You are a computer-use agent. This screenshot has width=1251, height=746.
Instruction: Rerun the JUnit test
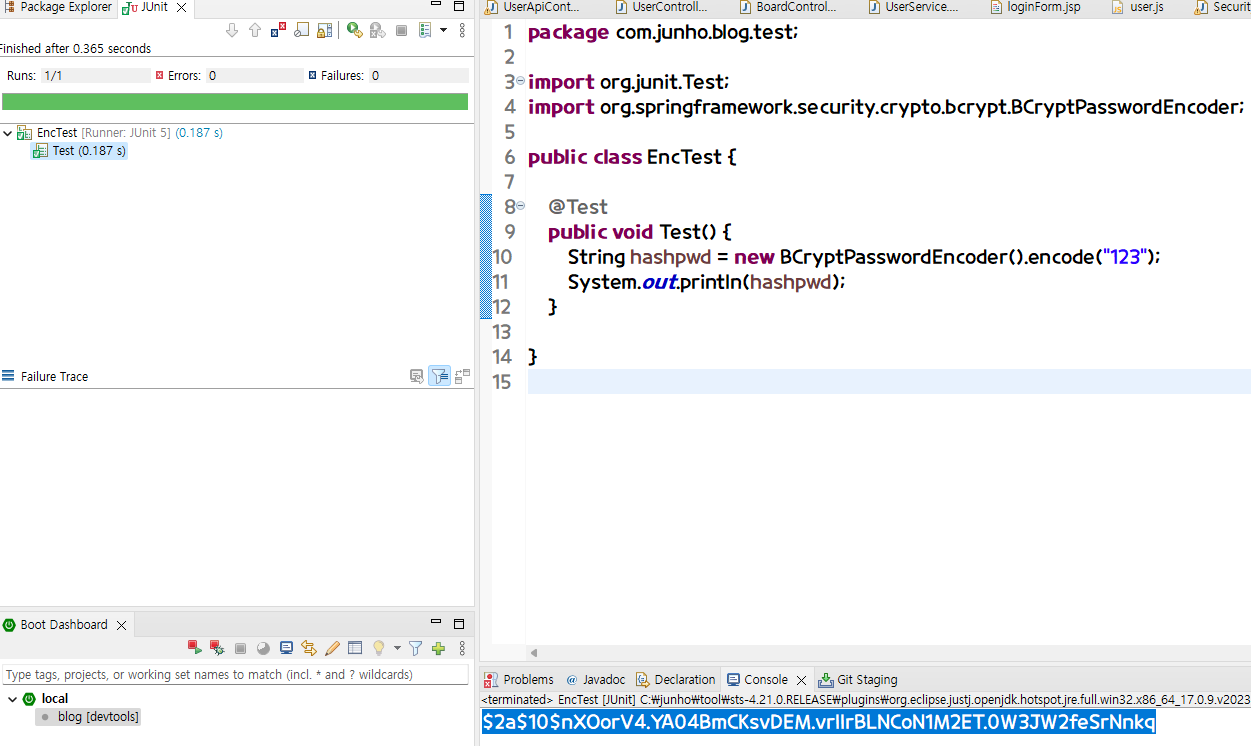click(354, 30)
